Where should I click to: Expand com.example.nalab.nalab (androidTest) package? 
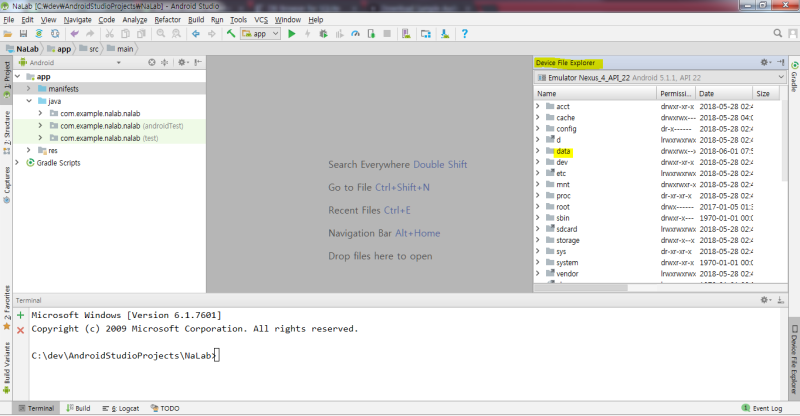(40, 126)
